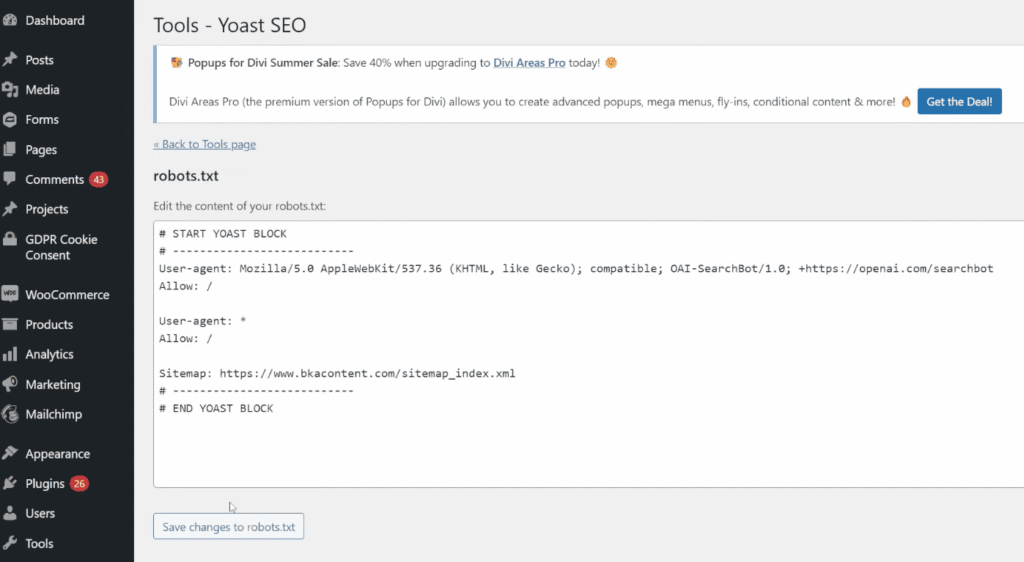
Task: Click the Posts pushpin icon
Action: 10,60
